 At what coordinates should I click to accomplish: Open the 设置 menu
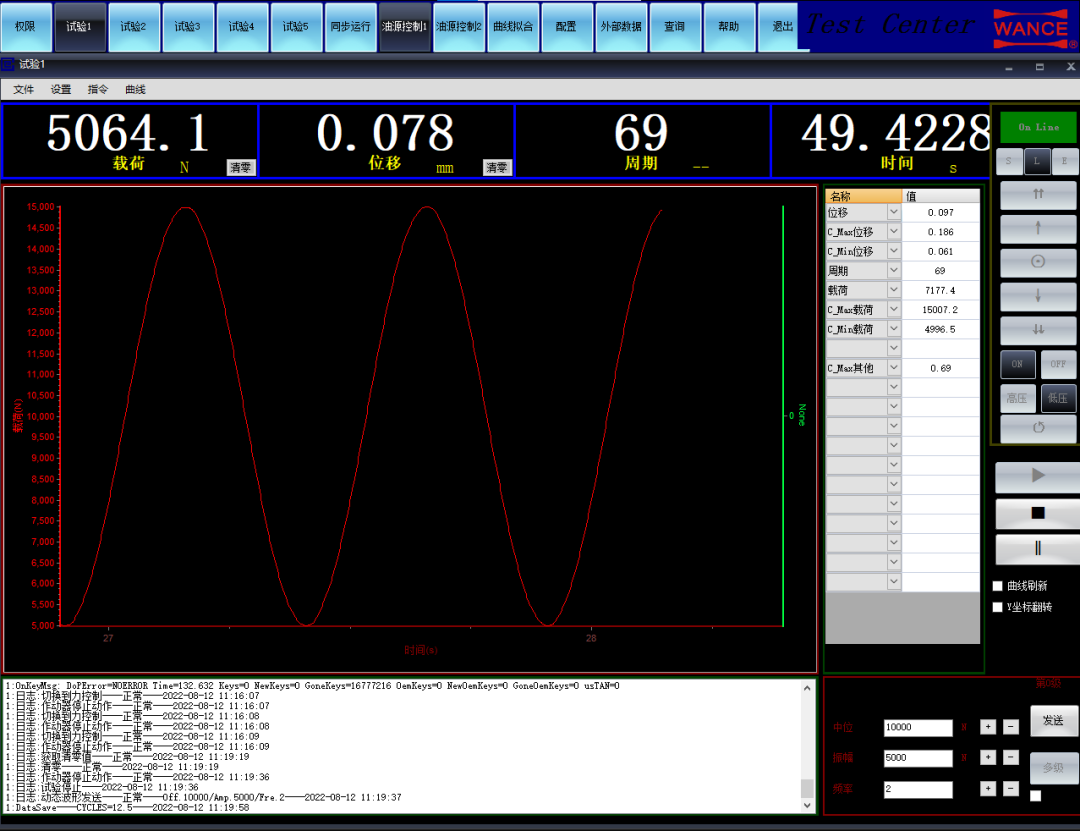[x=61, y=89]
